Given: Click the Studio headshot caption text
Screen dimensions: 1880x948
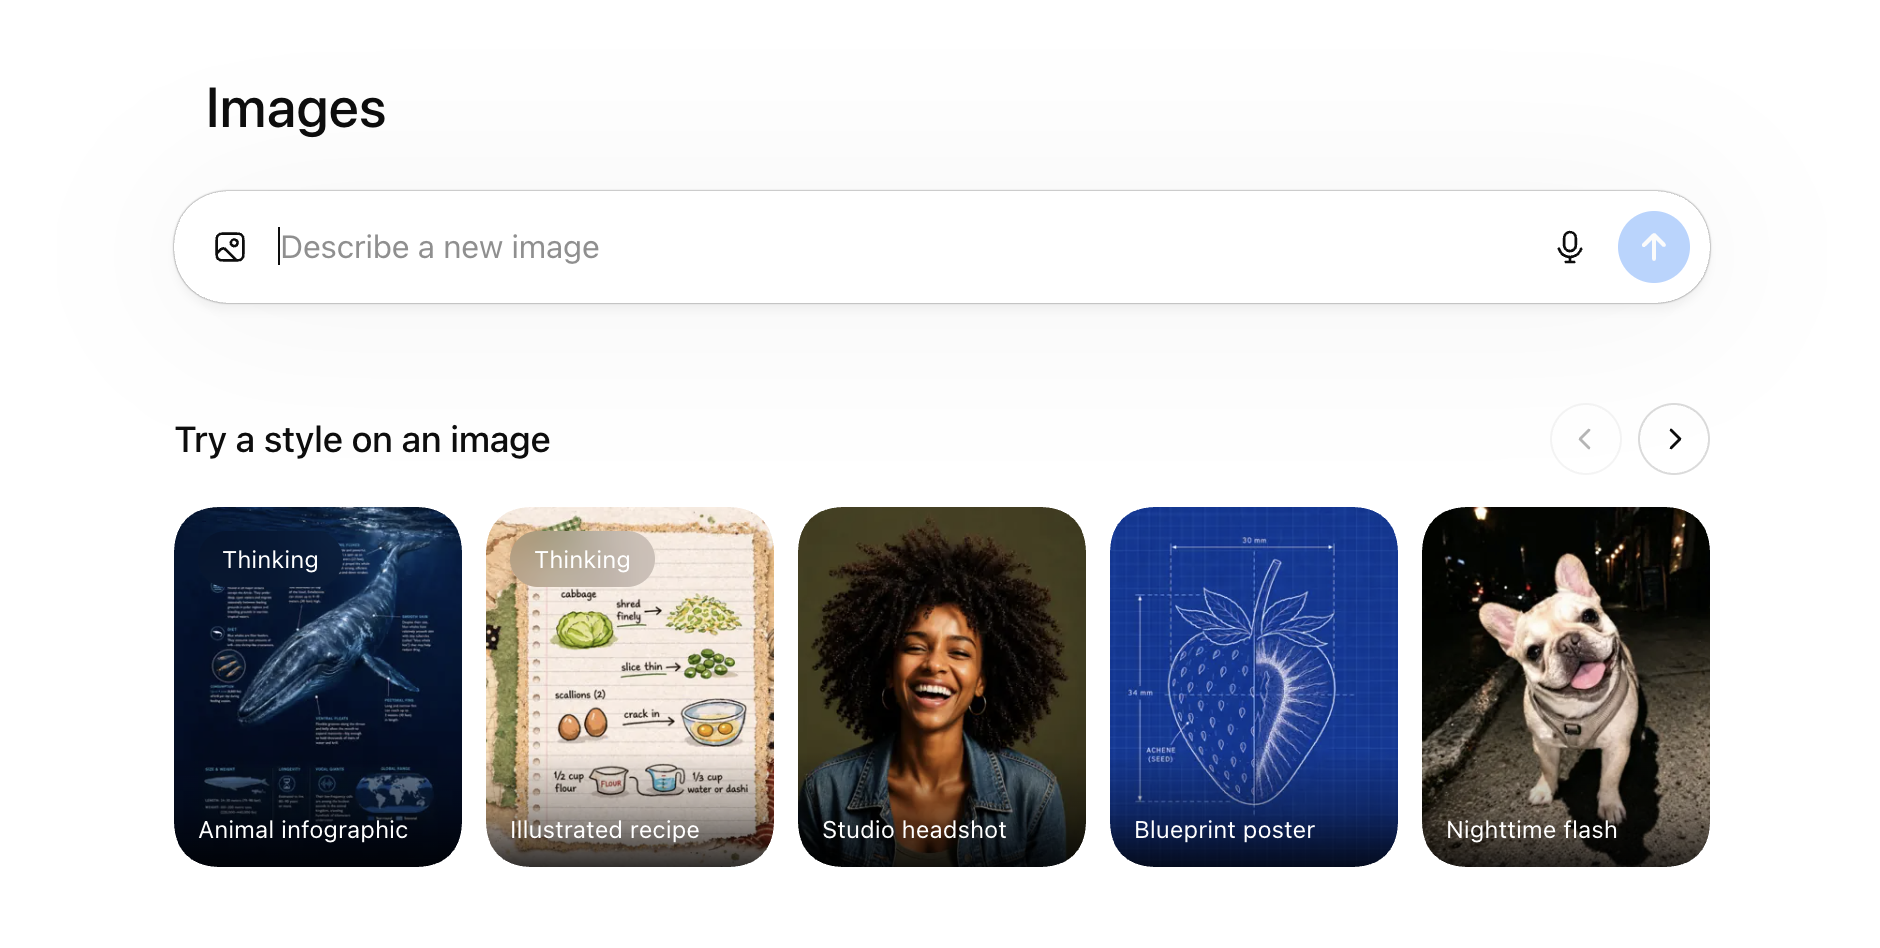Looking at the screenshot, I should click(914, 830).
